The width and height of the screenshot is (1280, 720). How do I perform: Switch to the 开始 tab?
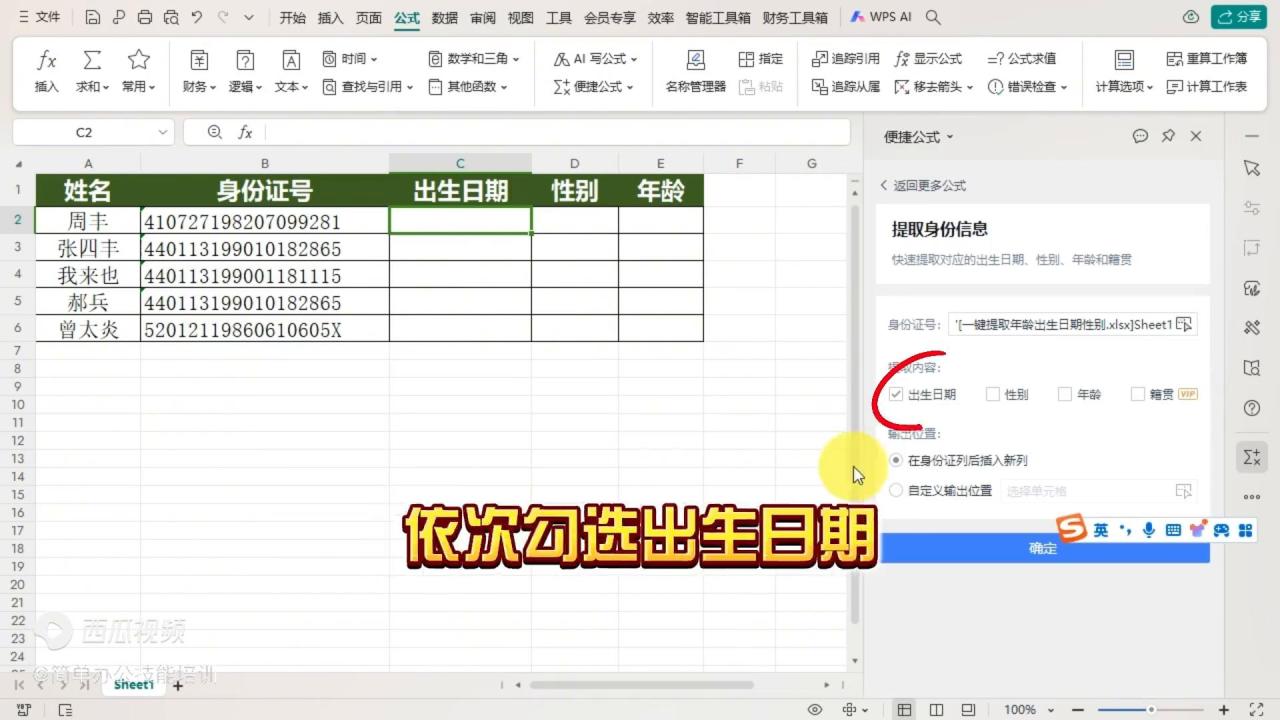[x=293, y=17]
